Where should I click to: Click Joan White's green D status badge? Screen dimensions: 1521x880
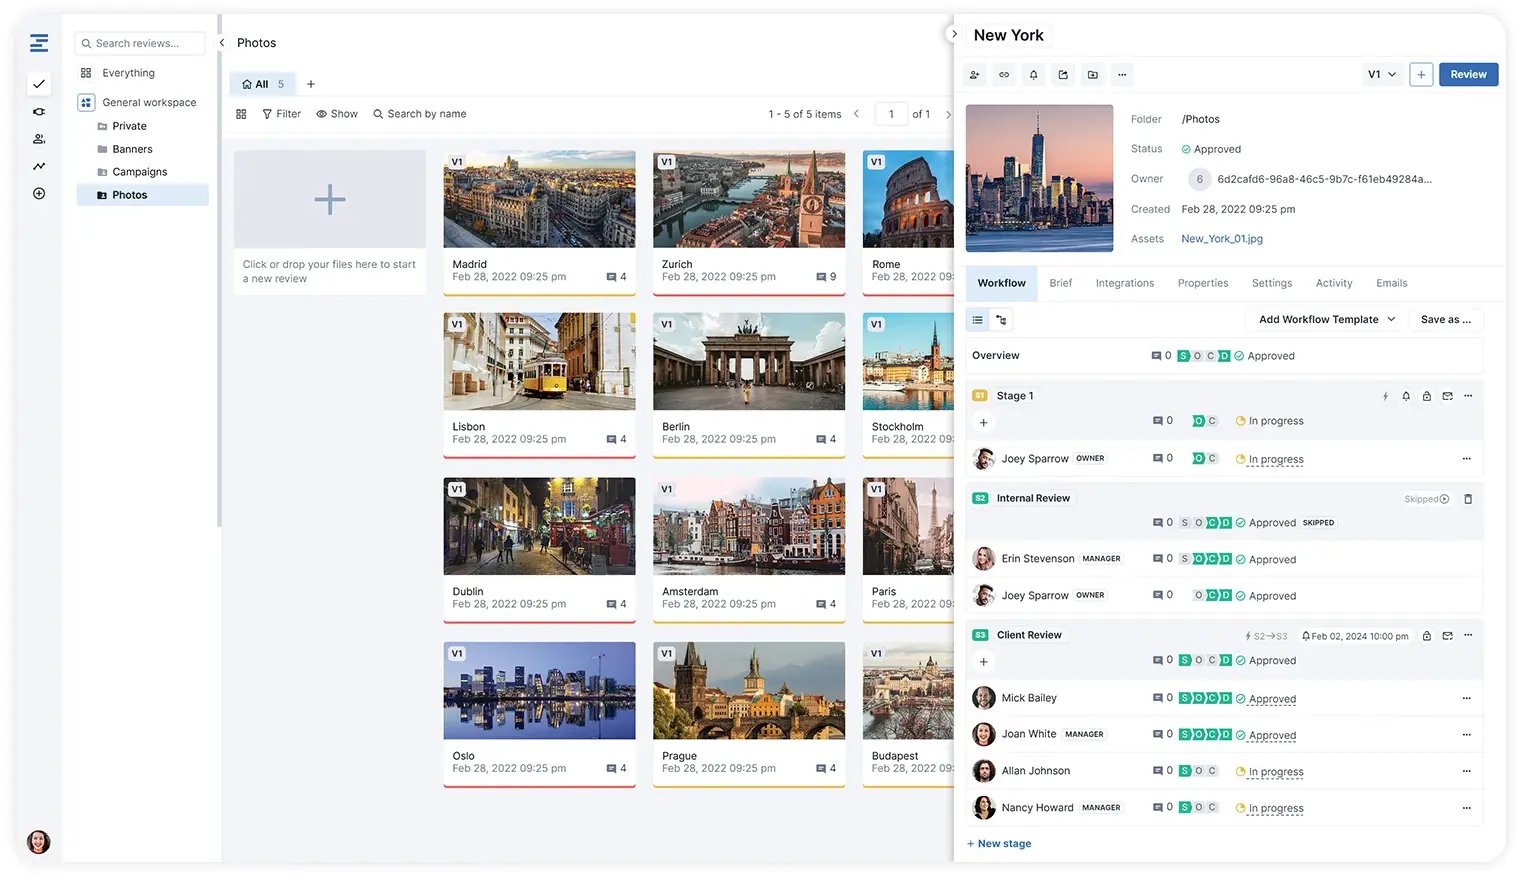(1225, 735)
